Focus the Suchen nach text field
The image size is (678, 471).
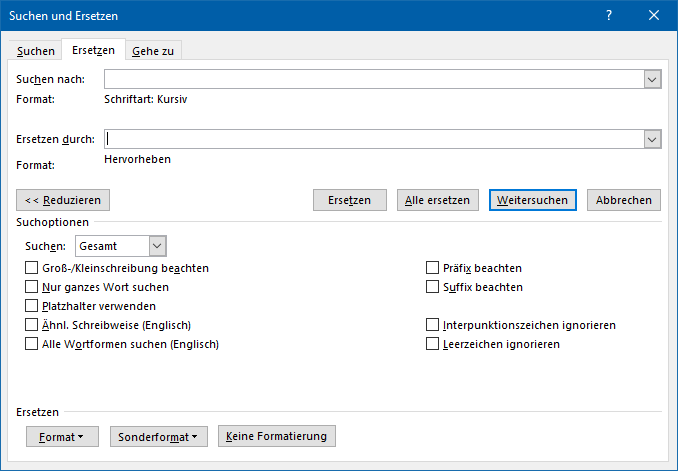pos(374,79)
